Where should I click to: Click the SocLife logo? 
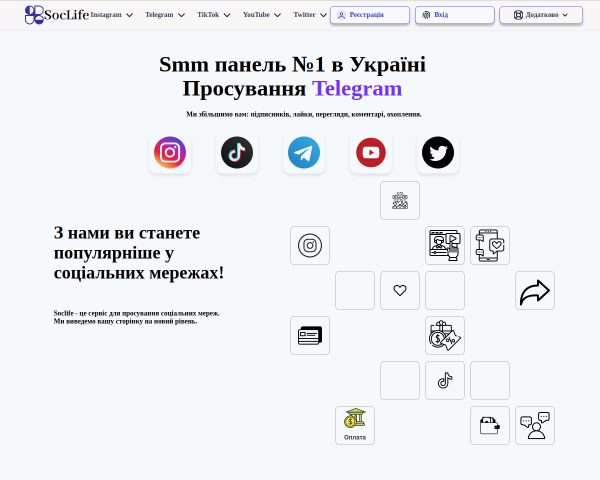(x=57, y=15)
